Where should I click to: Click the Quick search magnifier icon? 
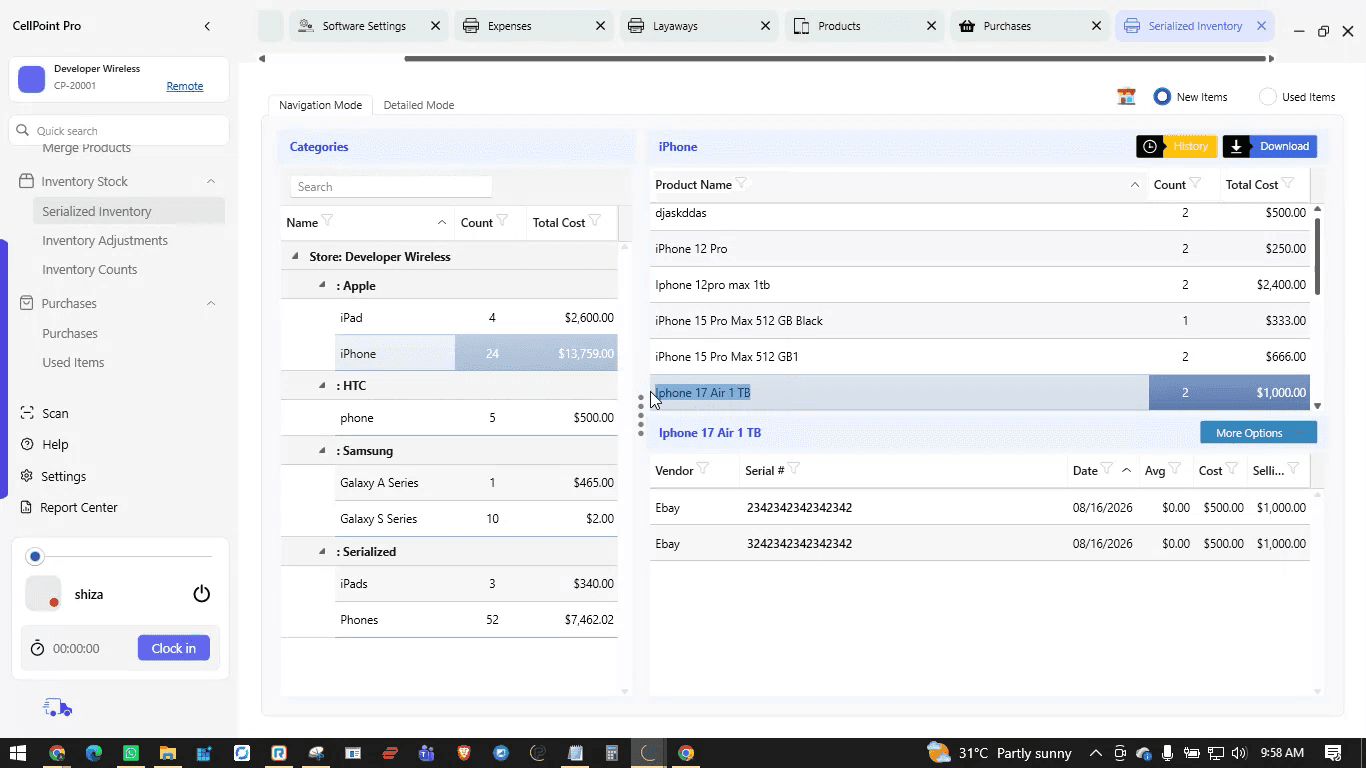[x=23, y=131]
